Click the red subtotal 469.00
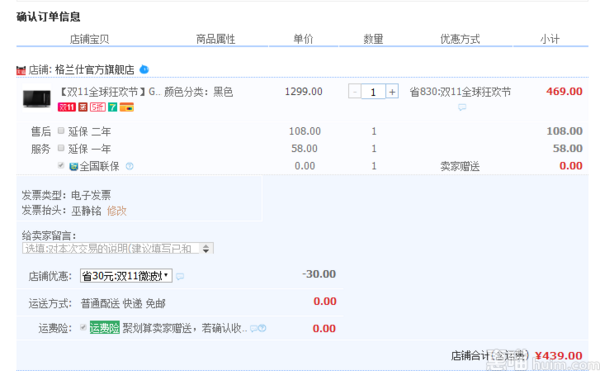Viewport: 600px width, 371px height. click(564, 91)
